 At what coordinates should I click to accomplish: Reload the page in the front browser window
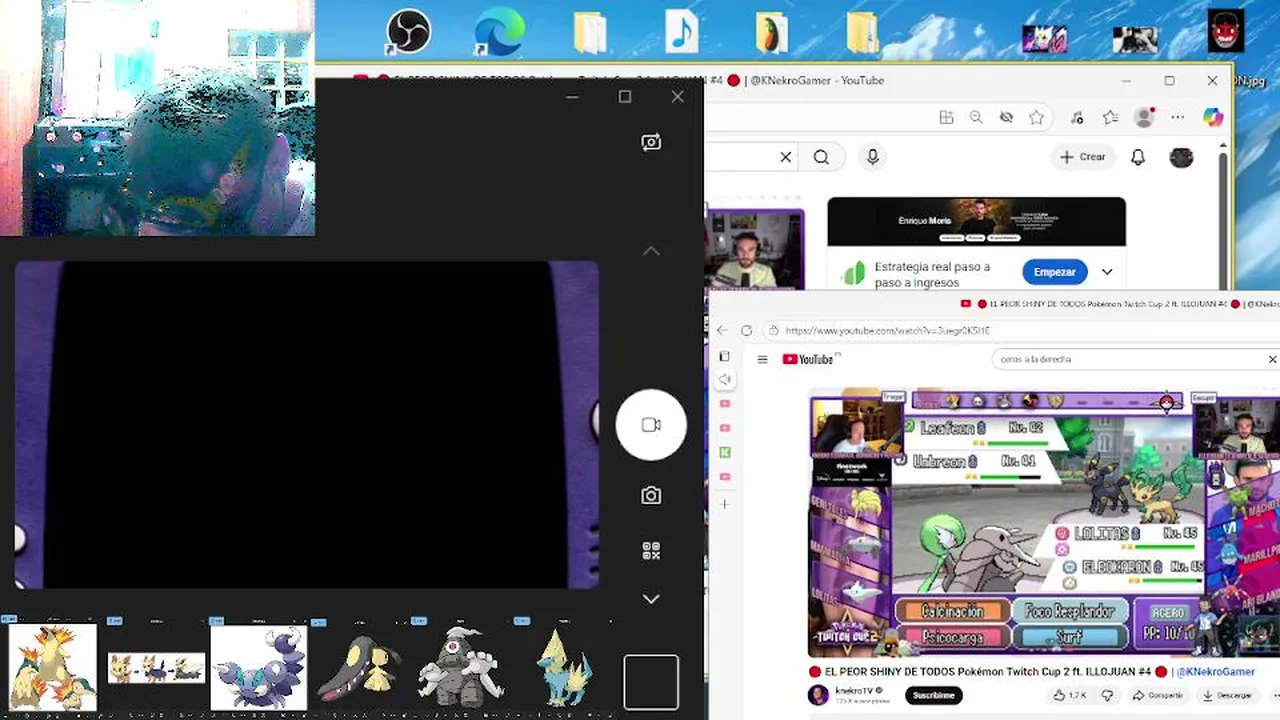tap(746, 330)
